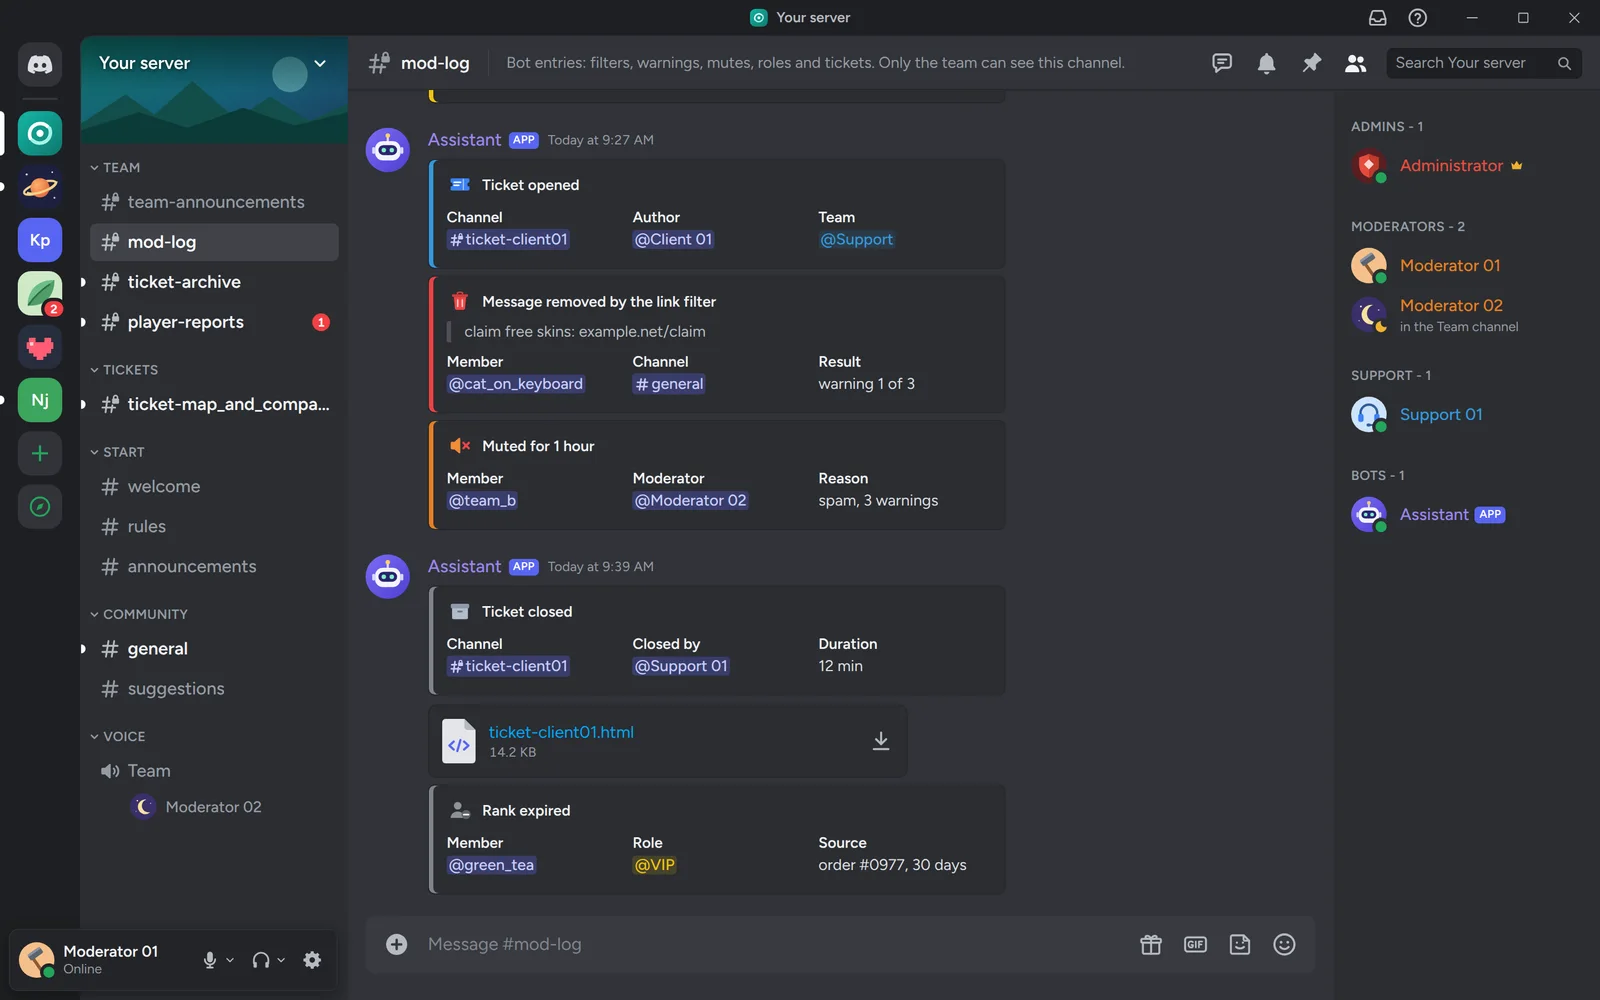Viewport: 1600px width, 1000px height.
Task: Open the green leaf server
Action: (40, 294)
